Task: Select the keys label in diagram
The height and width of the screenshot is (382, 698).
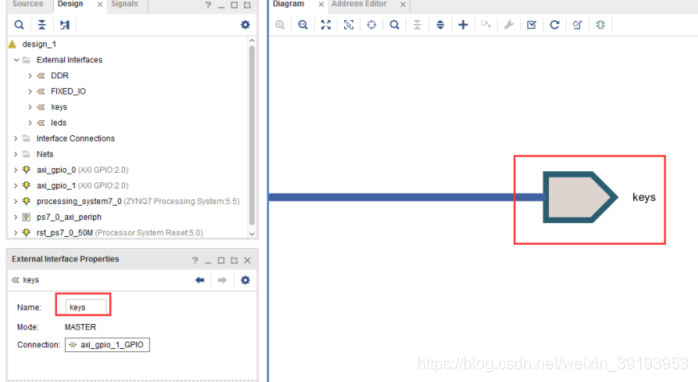Action: click(644, 197)
